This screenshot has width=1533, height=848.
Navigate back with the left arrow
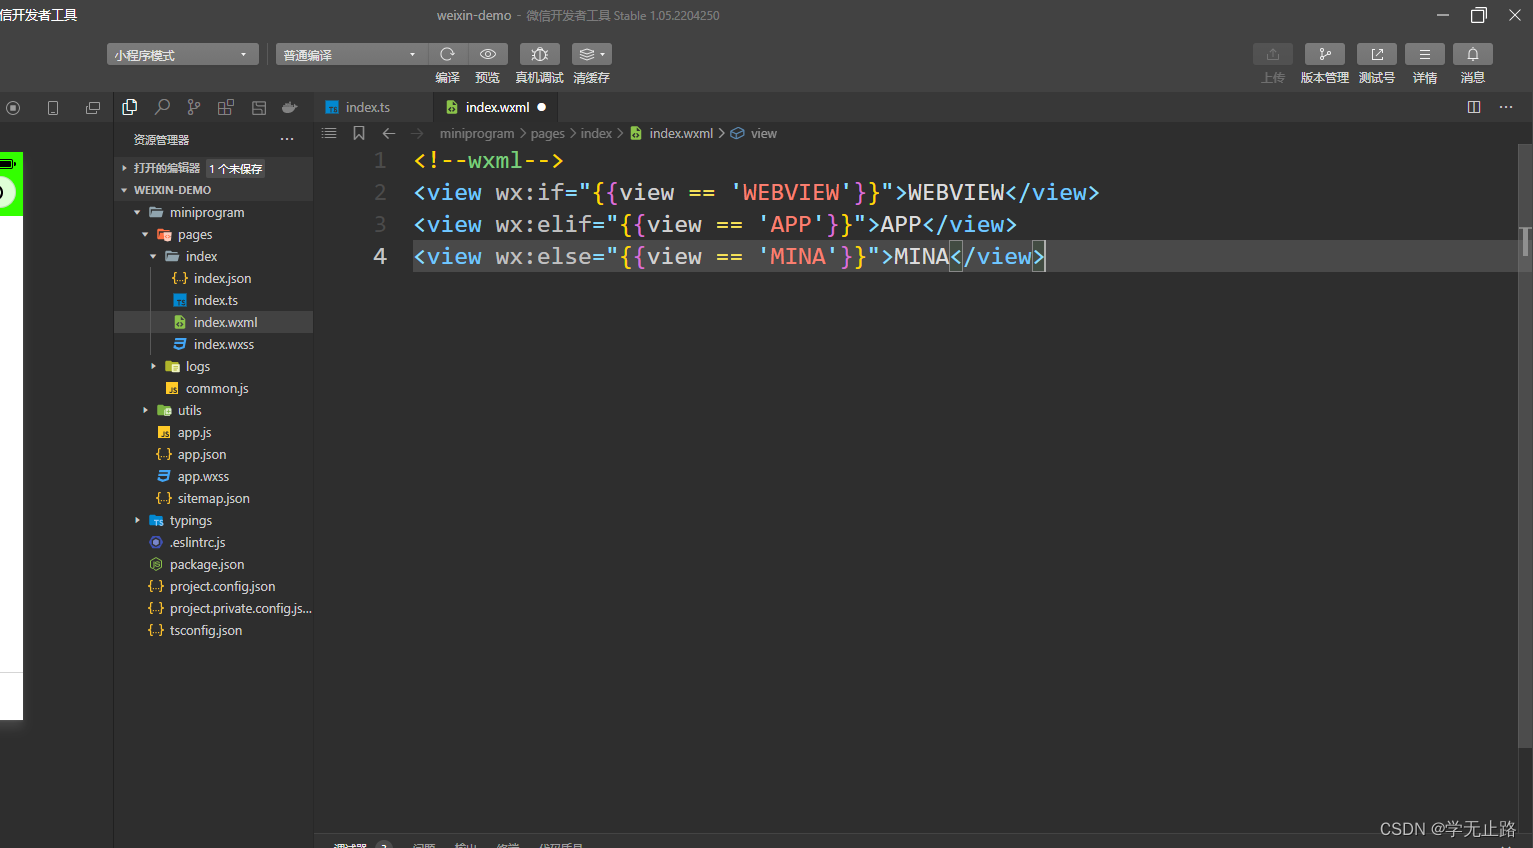389,133
